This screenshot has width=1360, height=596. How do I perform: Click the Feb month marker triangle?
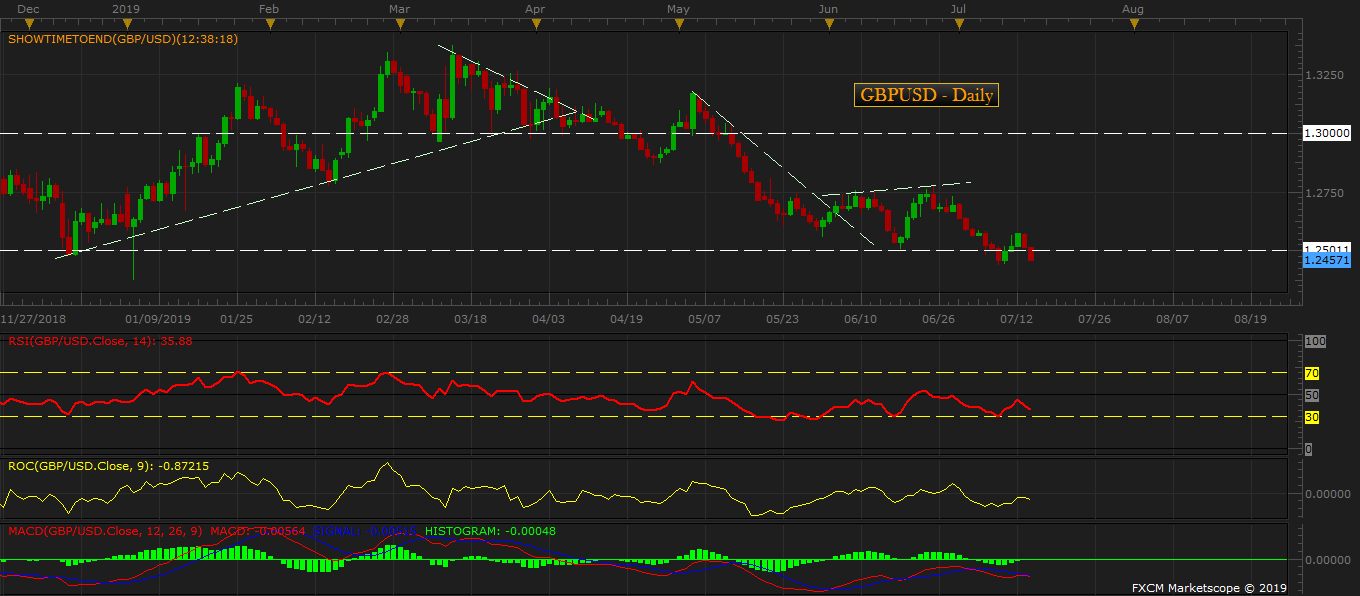268,23
